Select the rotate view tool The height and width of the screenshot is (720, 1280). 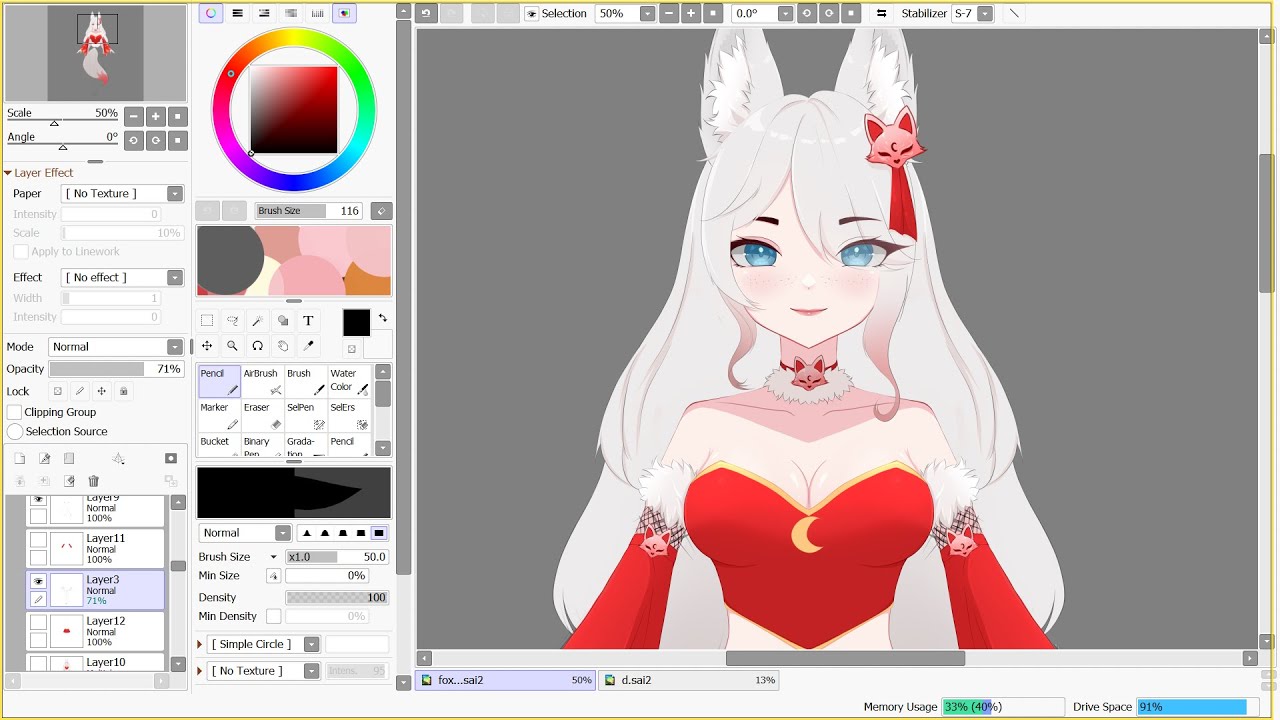(257, 346)
